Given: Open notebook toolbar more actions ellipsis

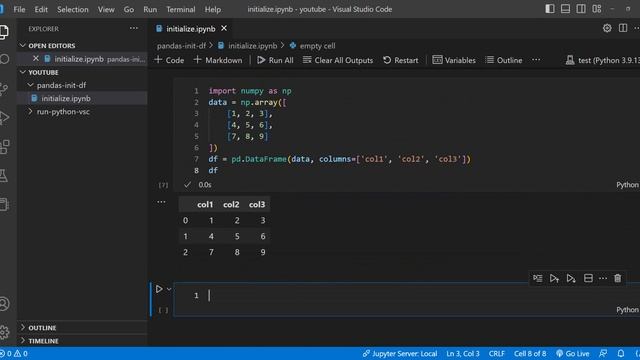Looking at the screenshot, I should (x=536, y=60).
